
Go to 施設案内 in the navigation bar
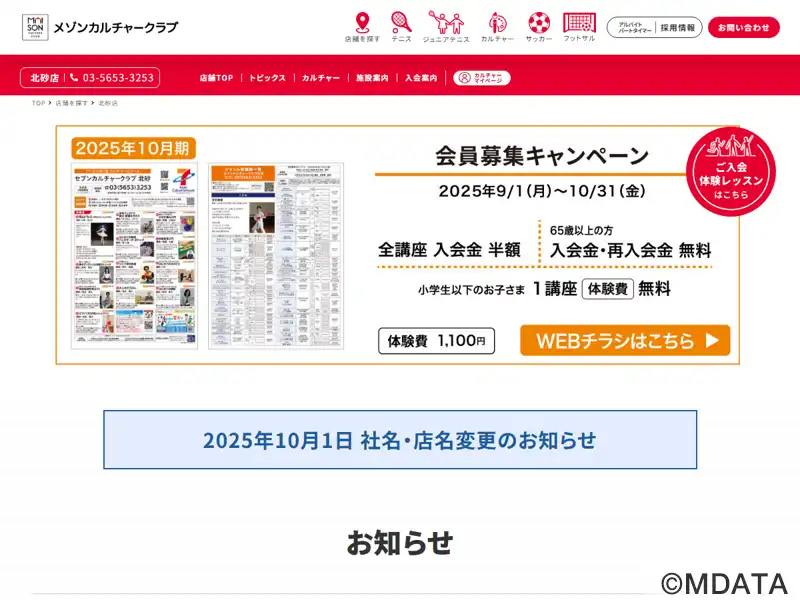[x=372, y=78]
